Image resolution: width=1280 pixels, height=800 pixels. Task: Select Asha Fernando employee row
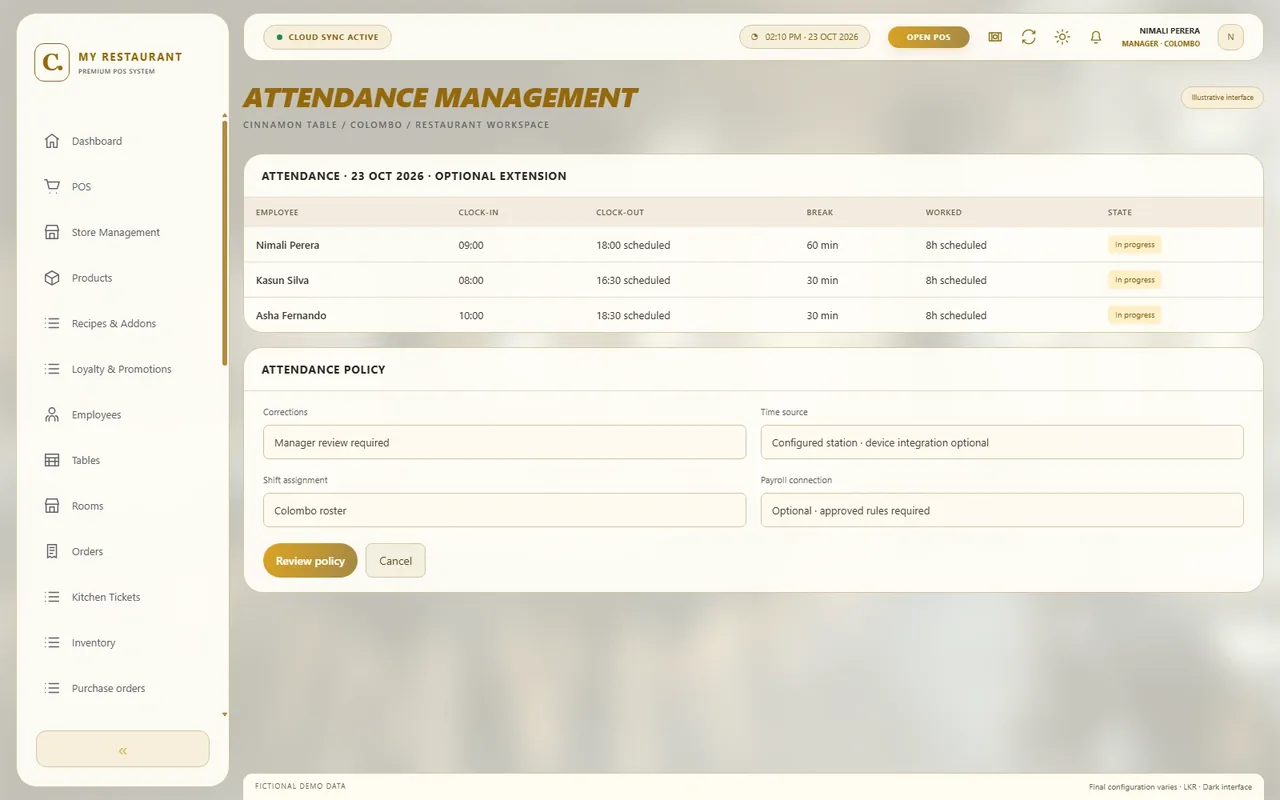(753, 315)
